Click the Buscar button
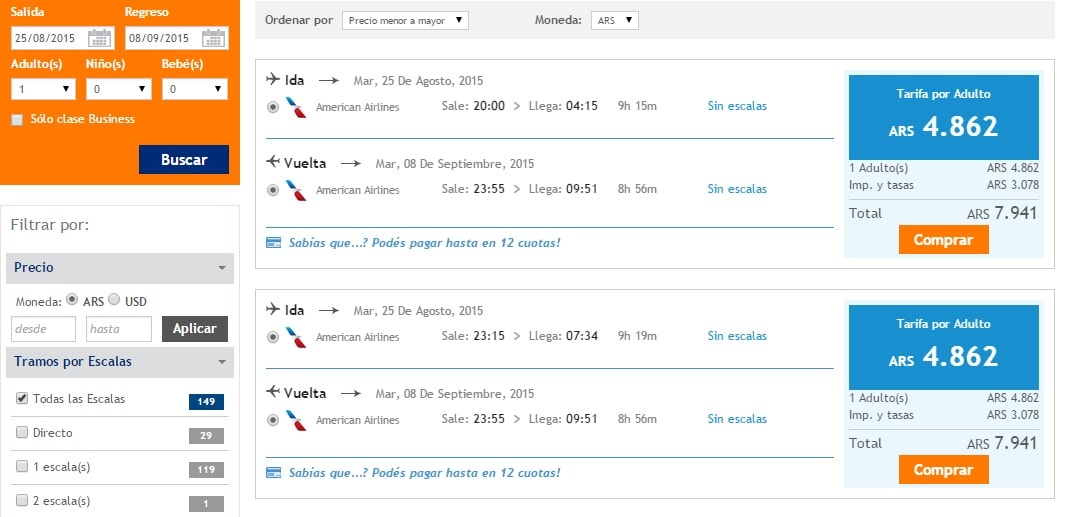1068x517 pixels. [x=184, y=159]
